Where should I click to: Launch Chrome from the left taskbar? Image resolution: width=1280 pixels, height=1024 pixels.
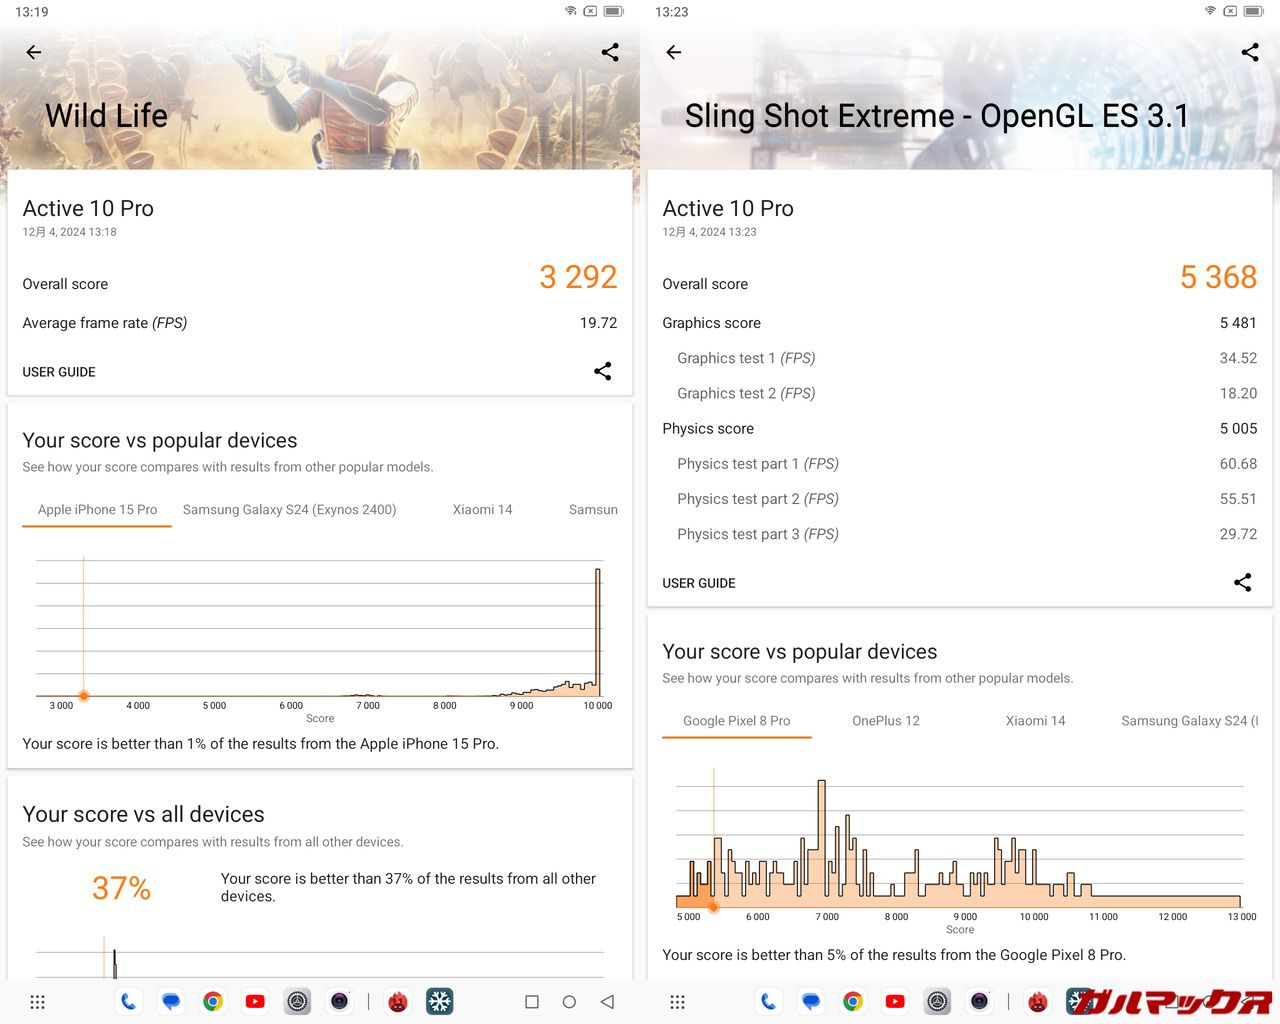[213, 1001]
